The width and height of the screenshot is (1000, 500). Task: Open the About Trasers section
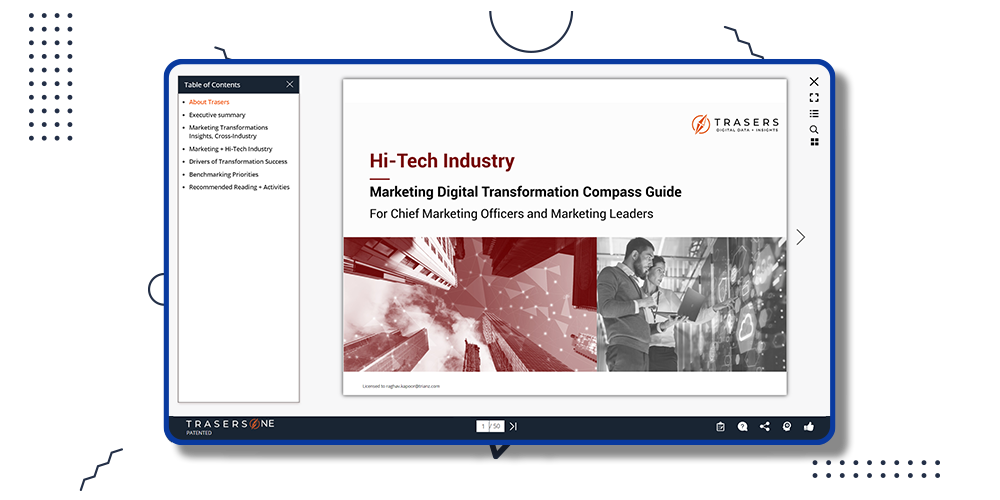[x=209, y=102]
